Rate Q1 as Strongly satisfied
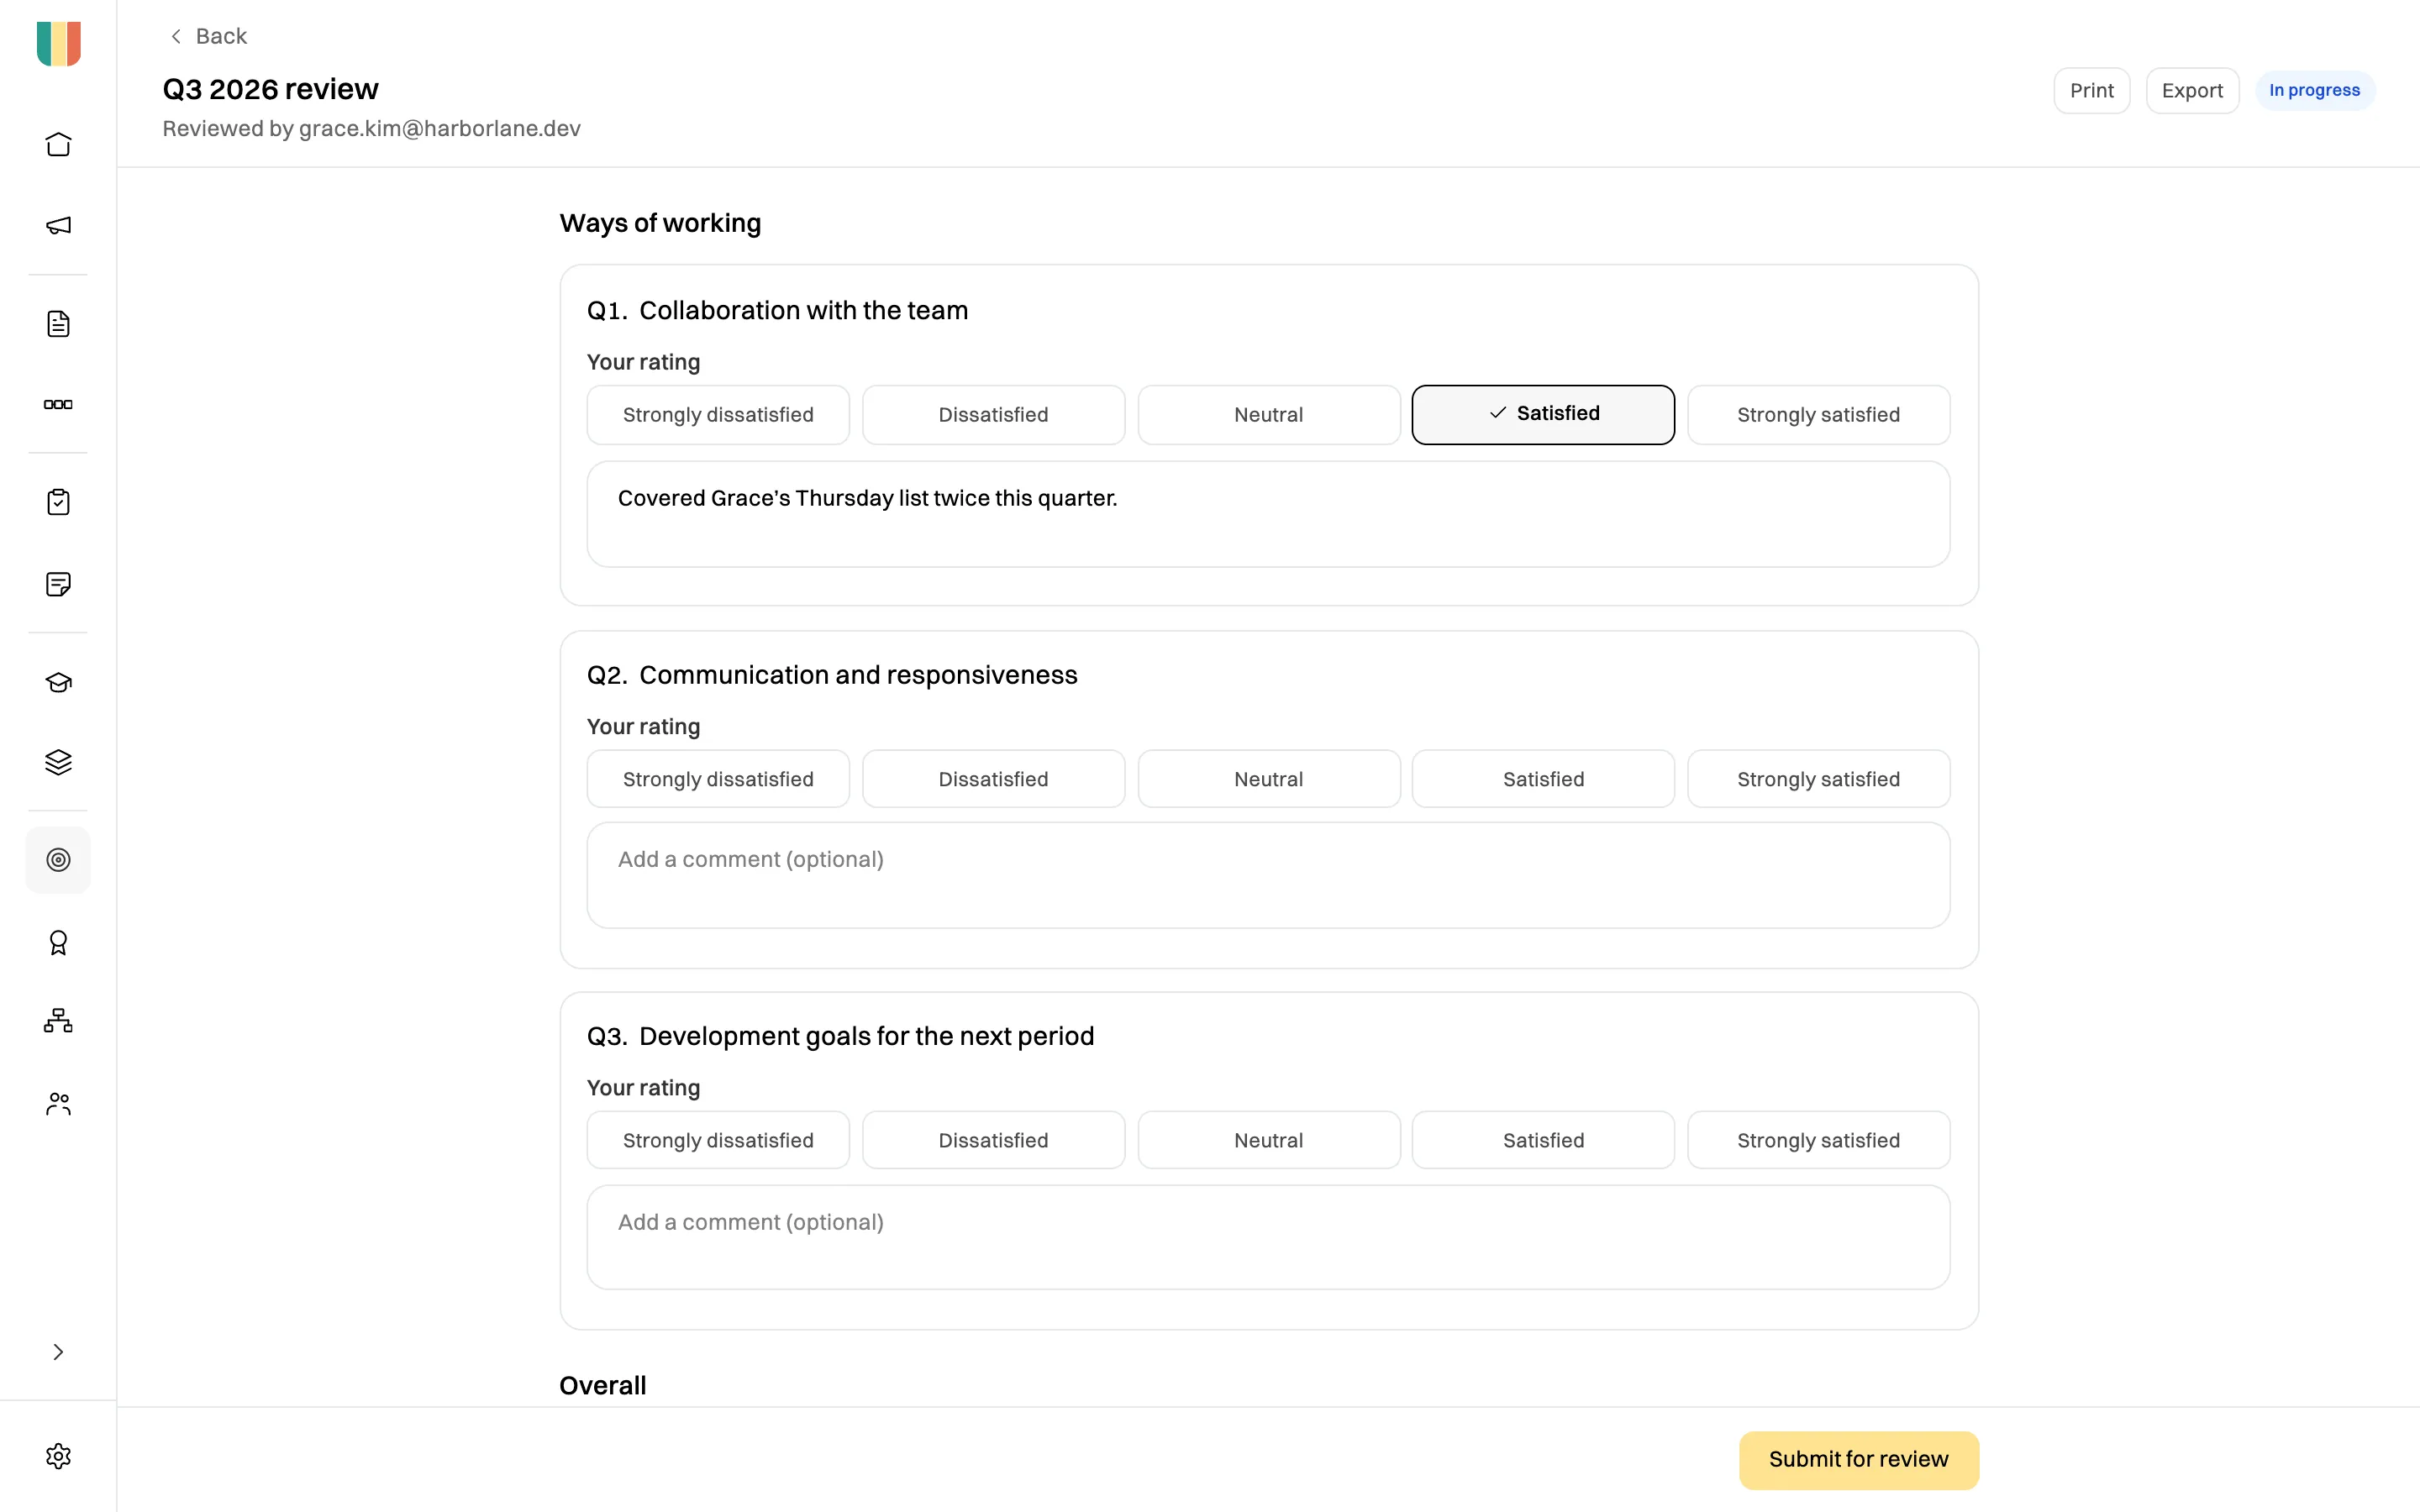2420x1512 pixels. (1818, 415)
